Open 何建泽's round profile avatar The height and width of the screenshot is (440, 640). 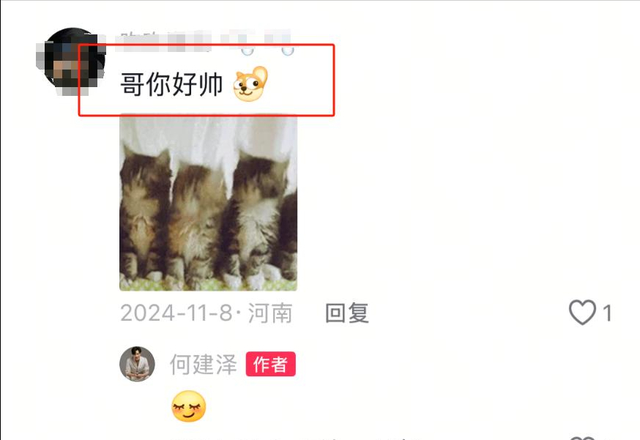[137, 364]
